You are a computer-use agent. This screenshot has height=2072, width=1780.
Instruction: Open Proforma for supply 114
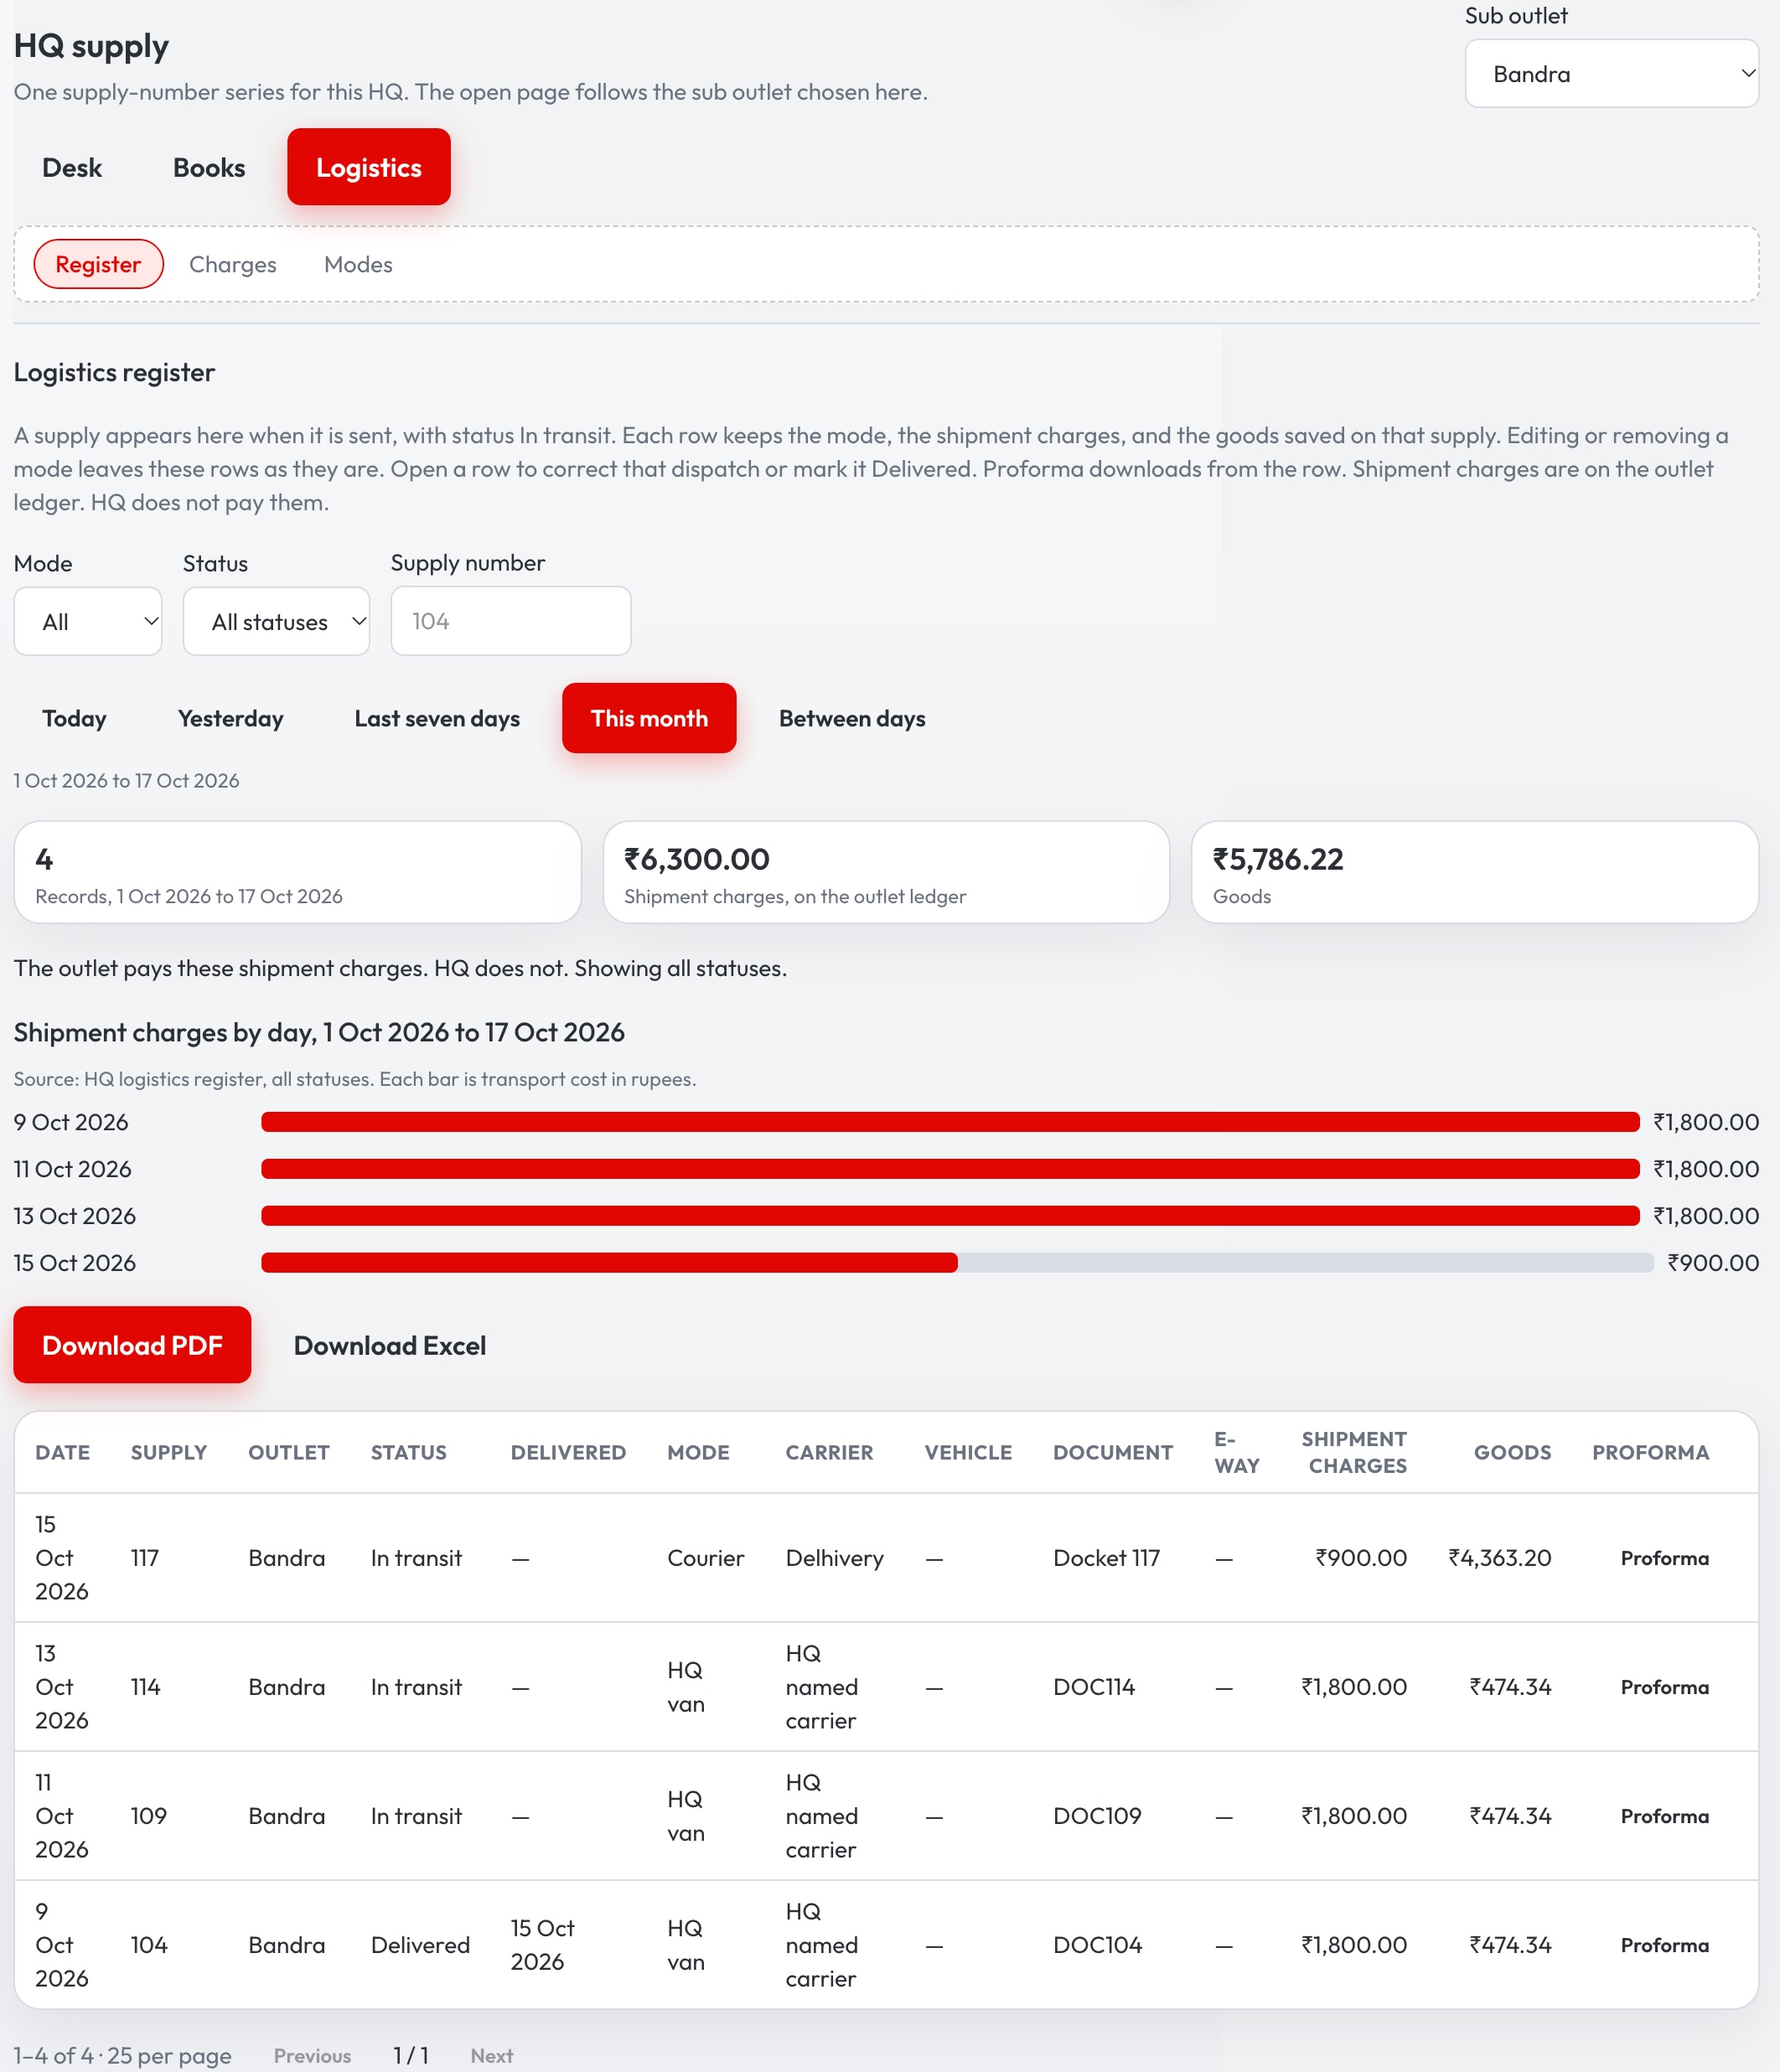coord(1664,1687)
